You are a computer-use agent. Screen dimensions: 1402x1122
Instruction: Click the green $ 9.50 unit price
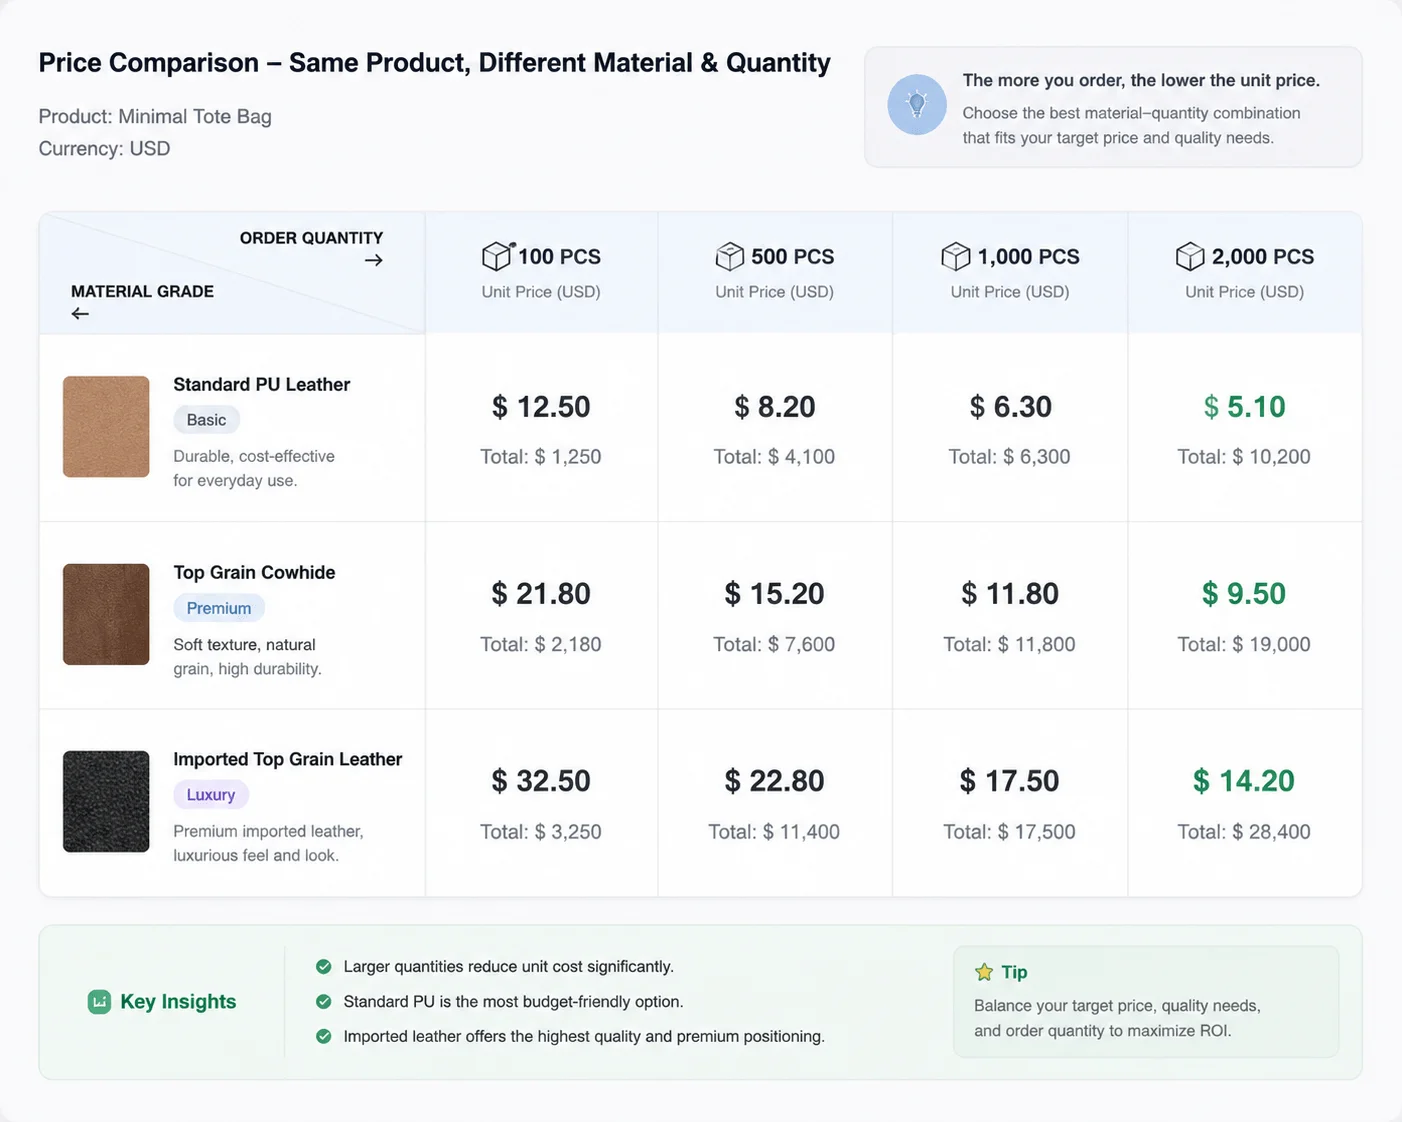[x=1244, y=594]
